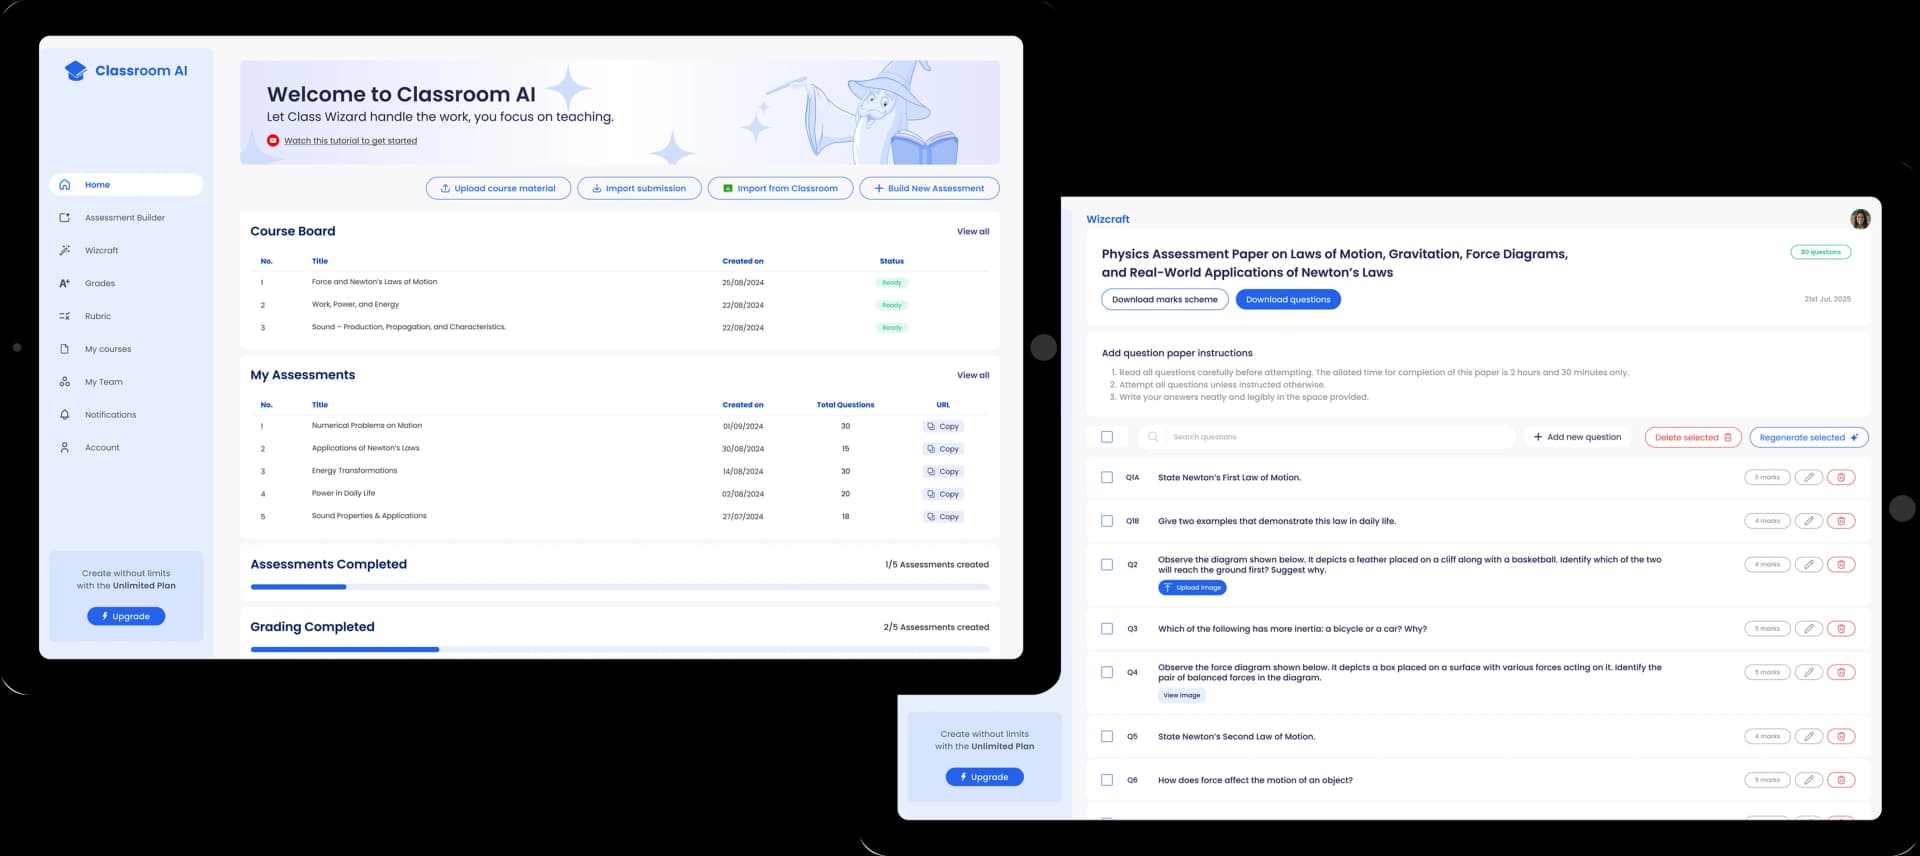The height and width of the screenshot is (856, 1920).
Task: Click the My Team people icon
Action: click(x=65, y=382)
